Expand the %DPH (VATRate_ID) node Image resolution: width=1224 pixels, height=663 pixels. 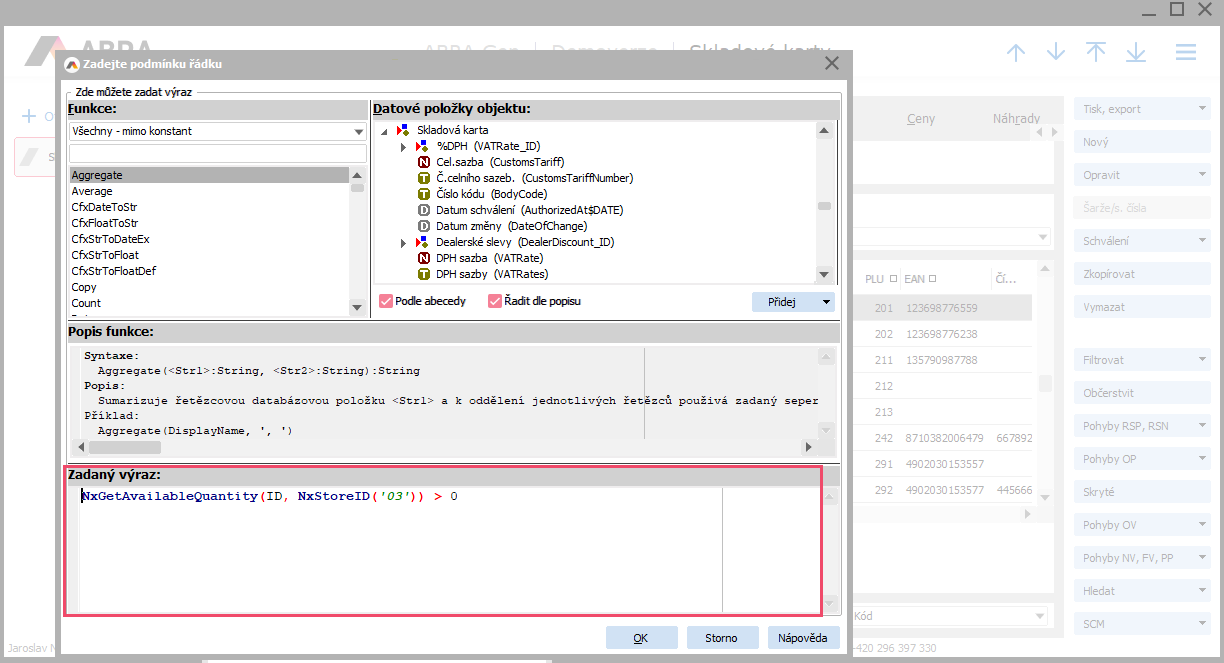[403, 146]
